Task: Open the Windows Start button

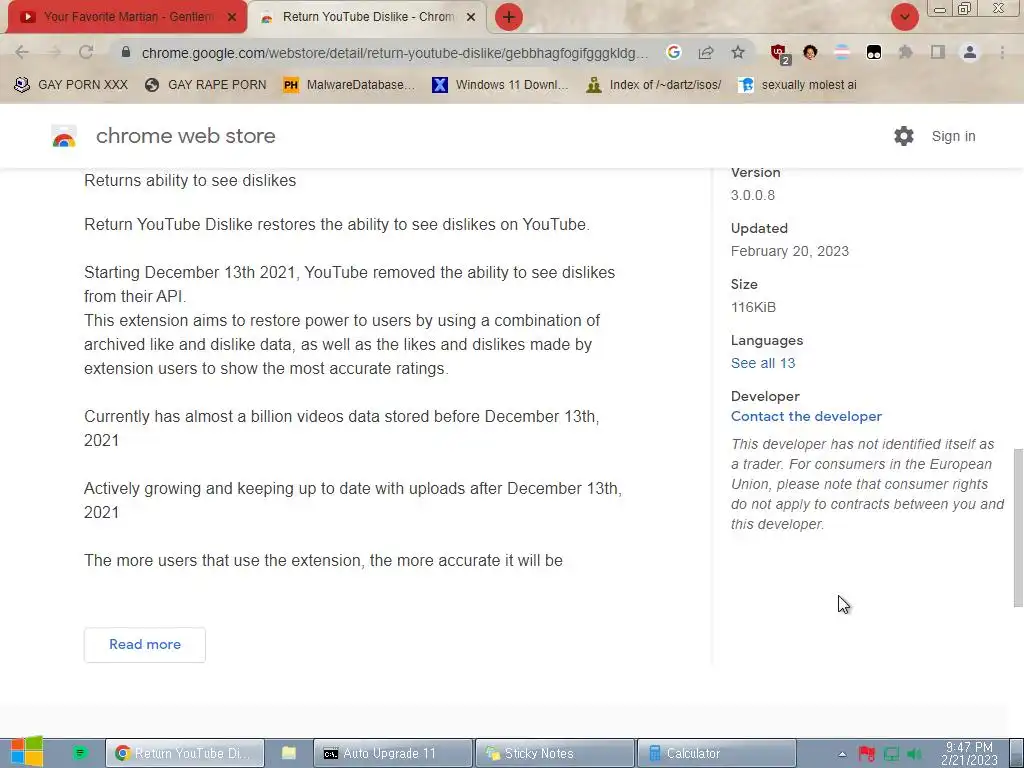Action: pos(27,751)
